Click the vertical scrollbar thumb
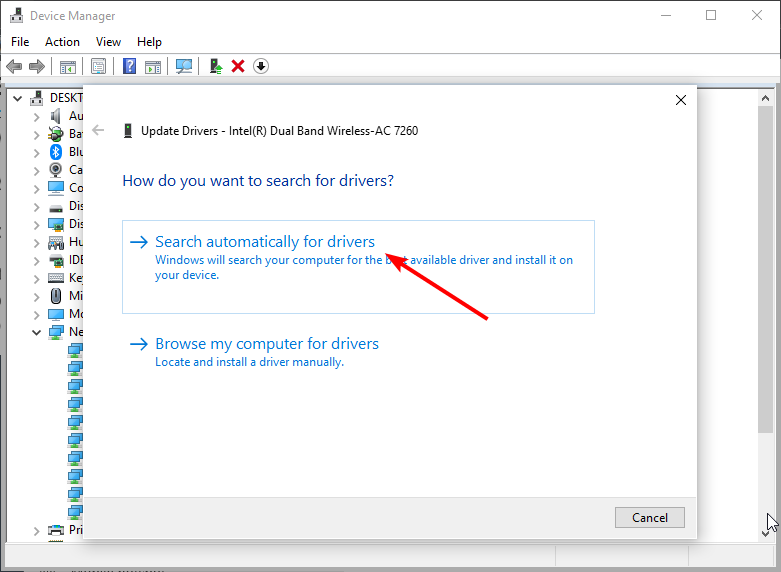This screenshot has height=572, width=781. click(x=766, y=270)
